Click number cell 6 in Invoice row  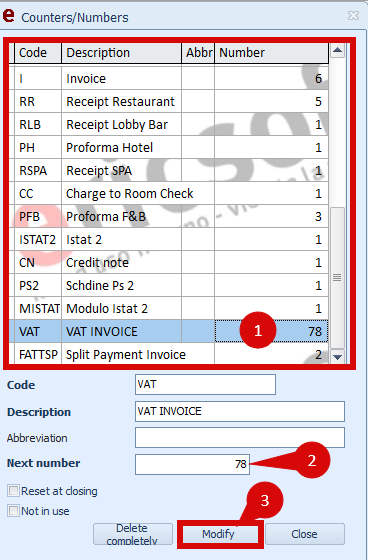(x=271, y=78)
